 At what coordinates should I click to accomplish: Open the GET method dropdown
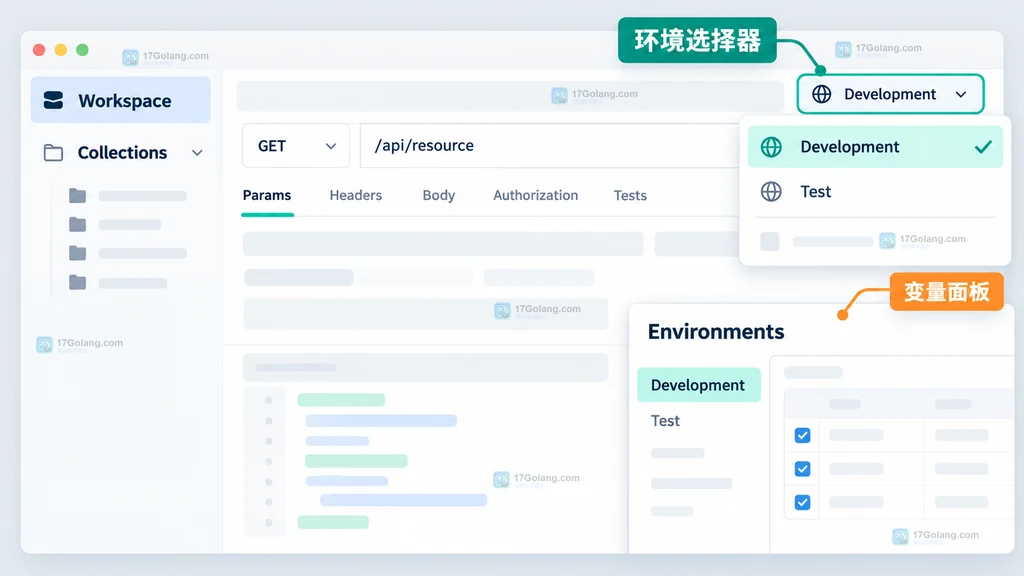296,146
